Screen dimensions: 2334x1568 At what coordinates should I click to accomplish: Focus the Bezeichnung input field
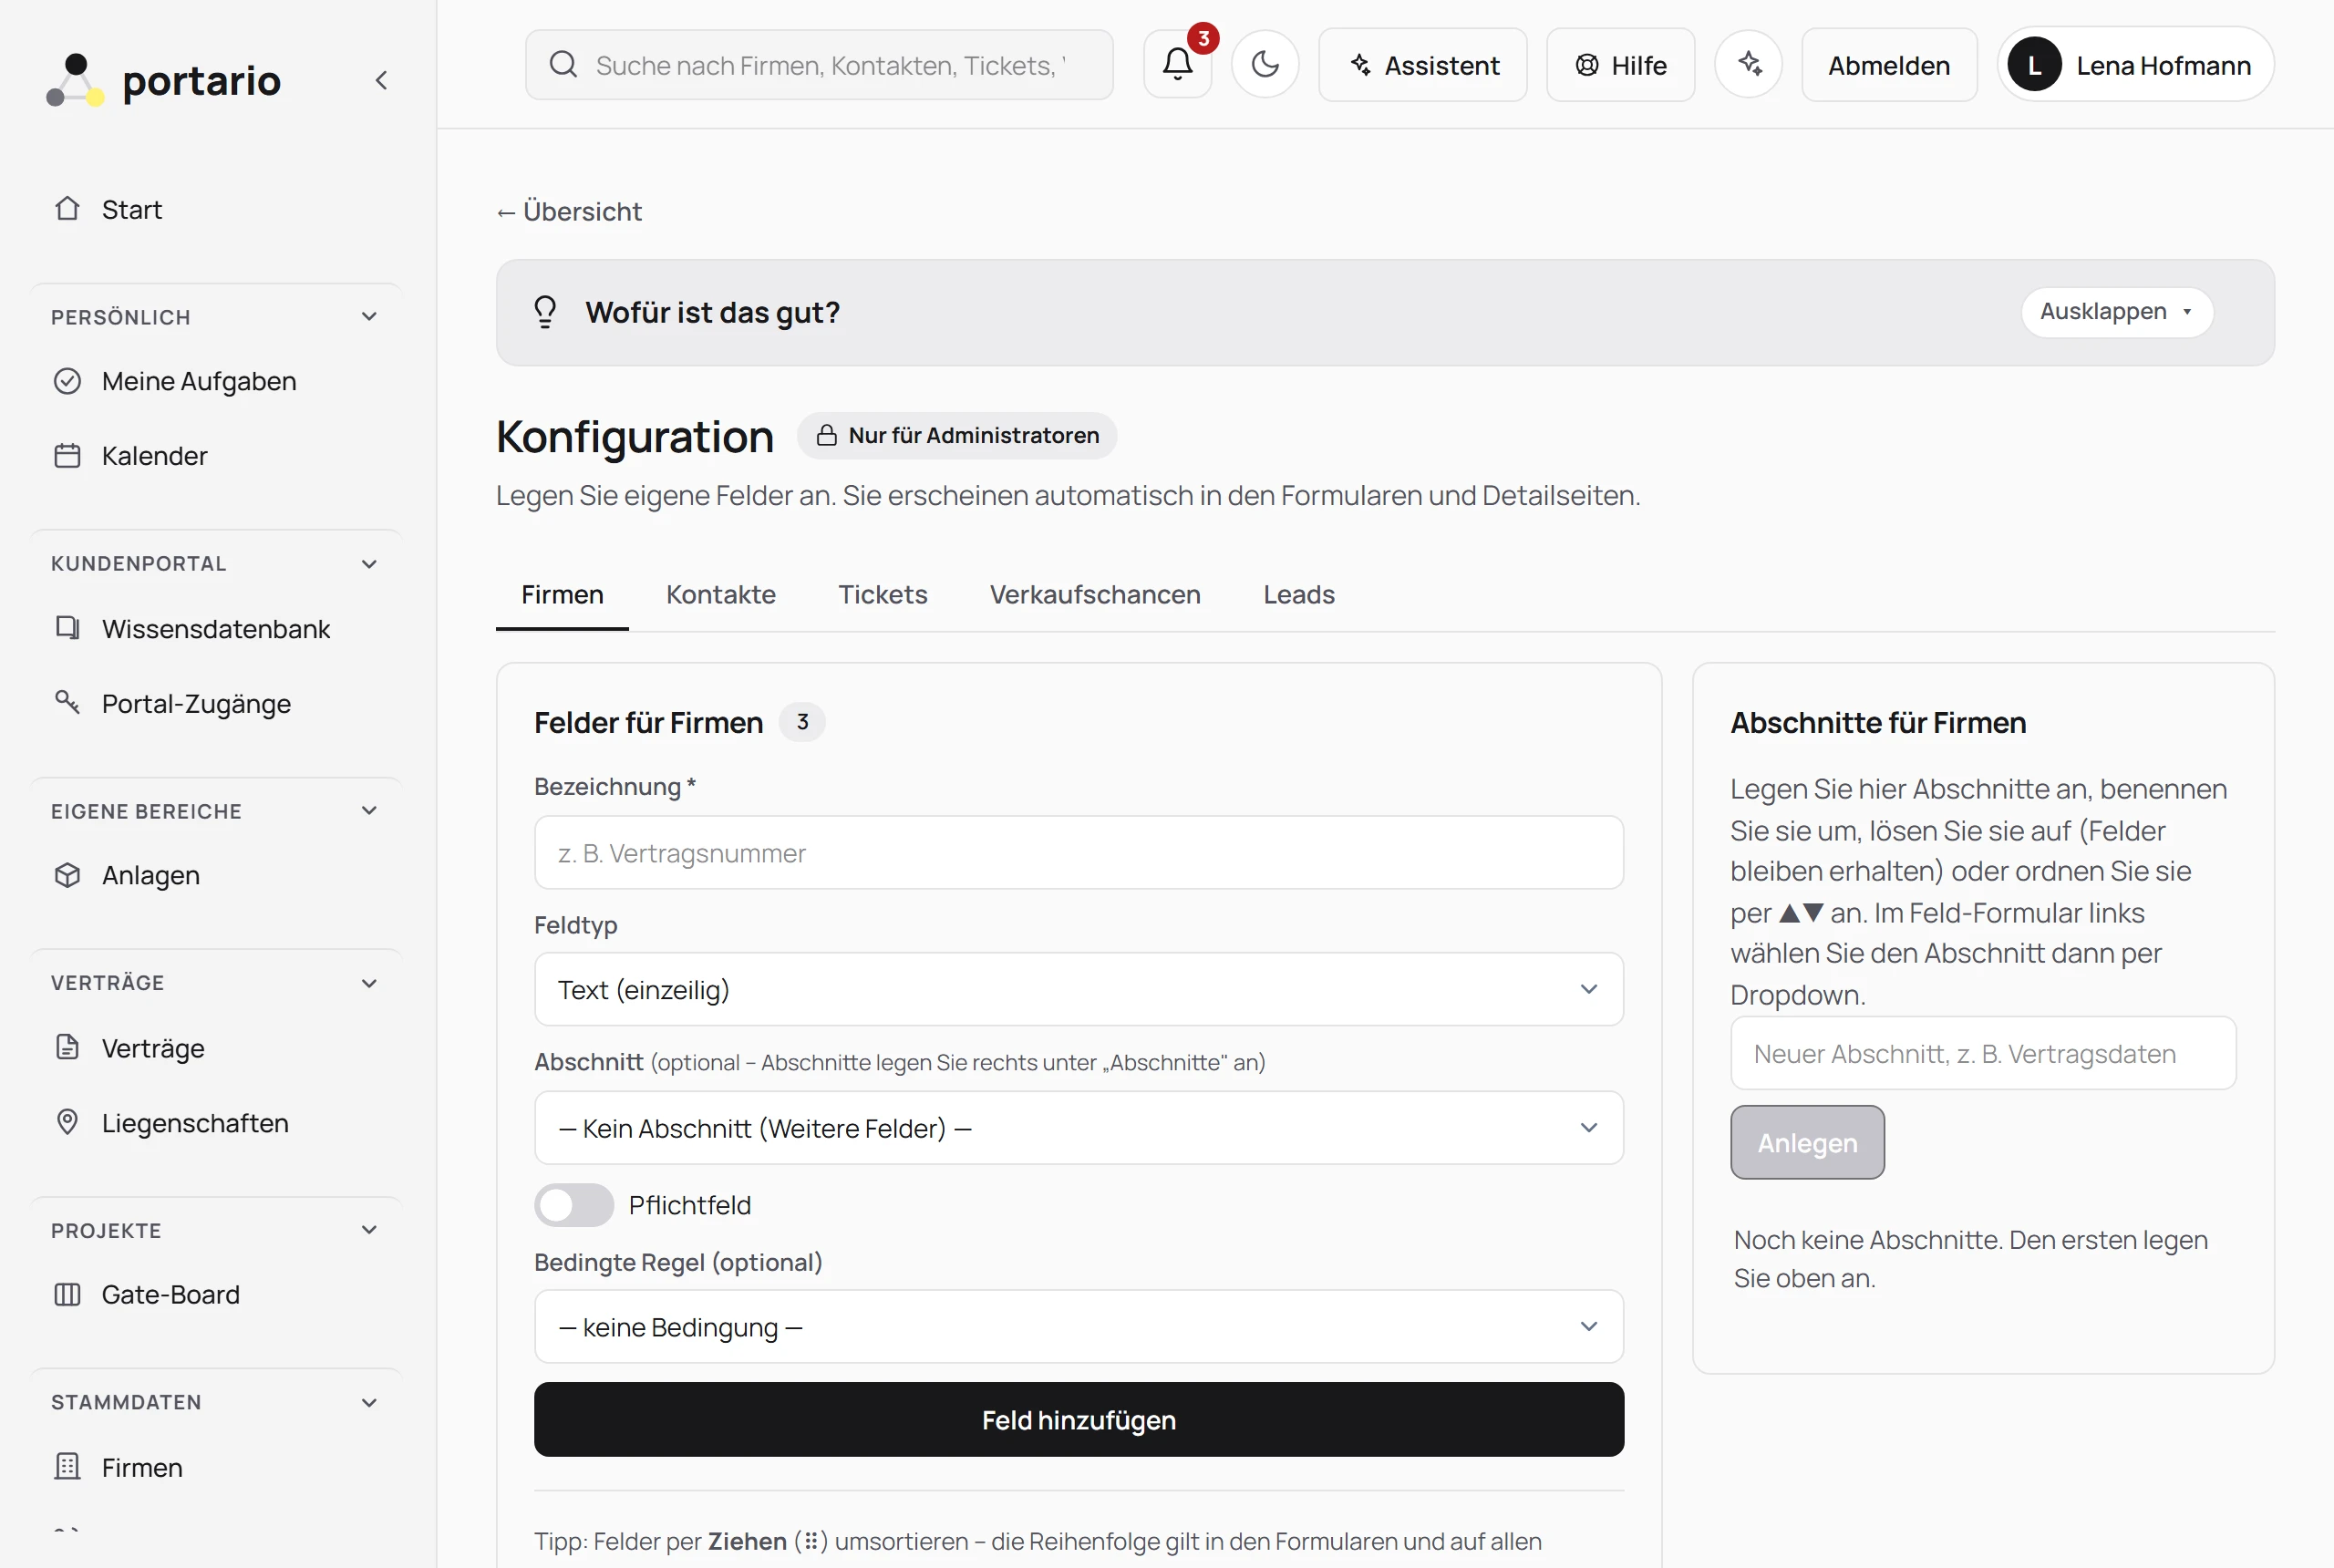click(1078, 853)
